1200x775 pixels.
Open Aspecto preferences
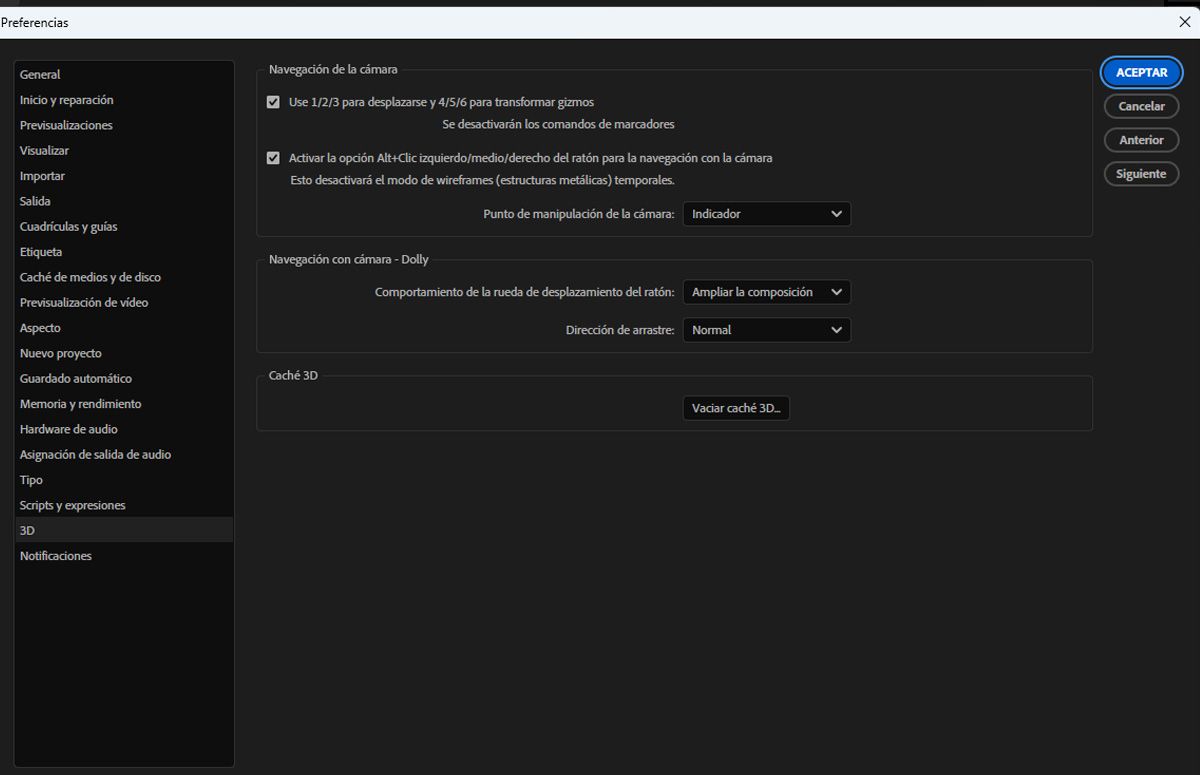[124, 328]
